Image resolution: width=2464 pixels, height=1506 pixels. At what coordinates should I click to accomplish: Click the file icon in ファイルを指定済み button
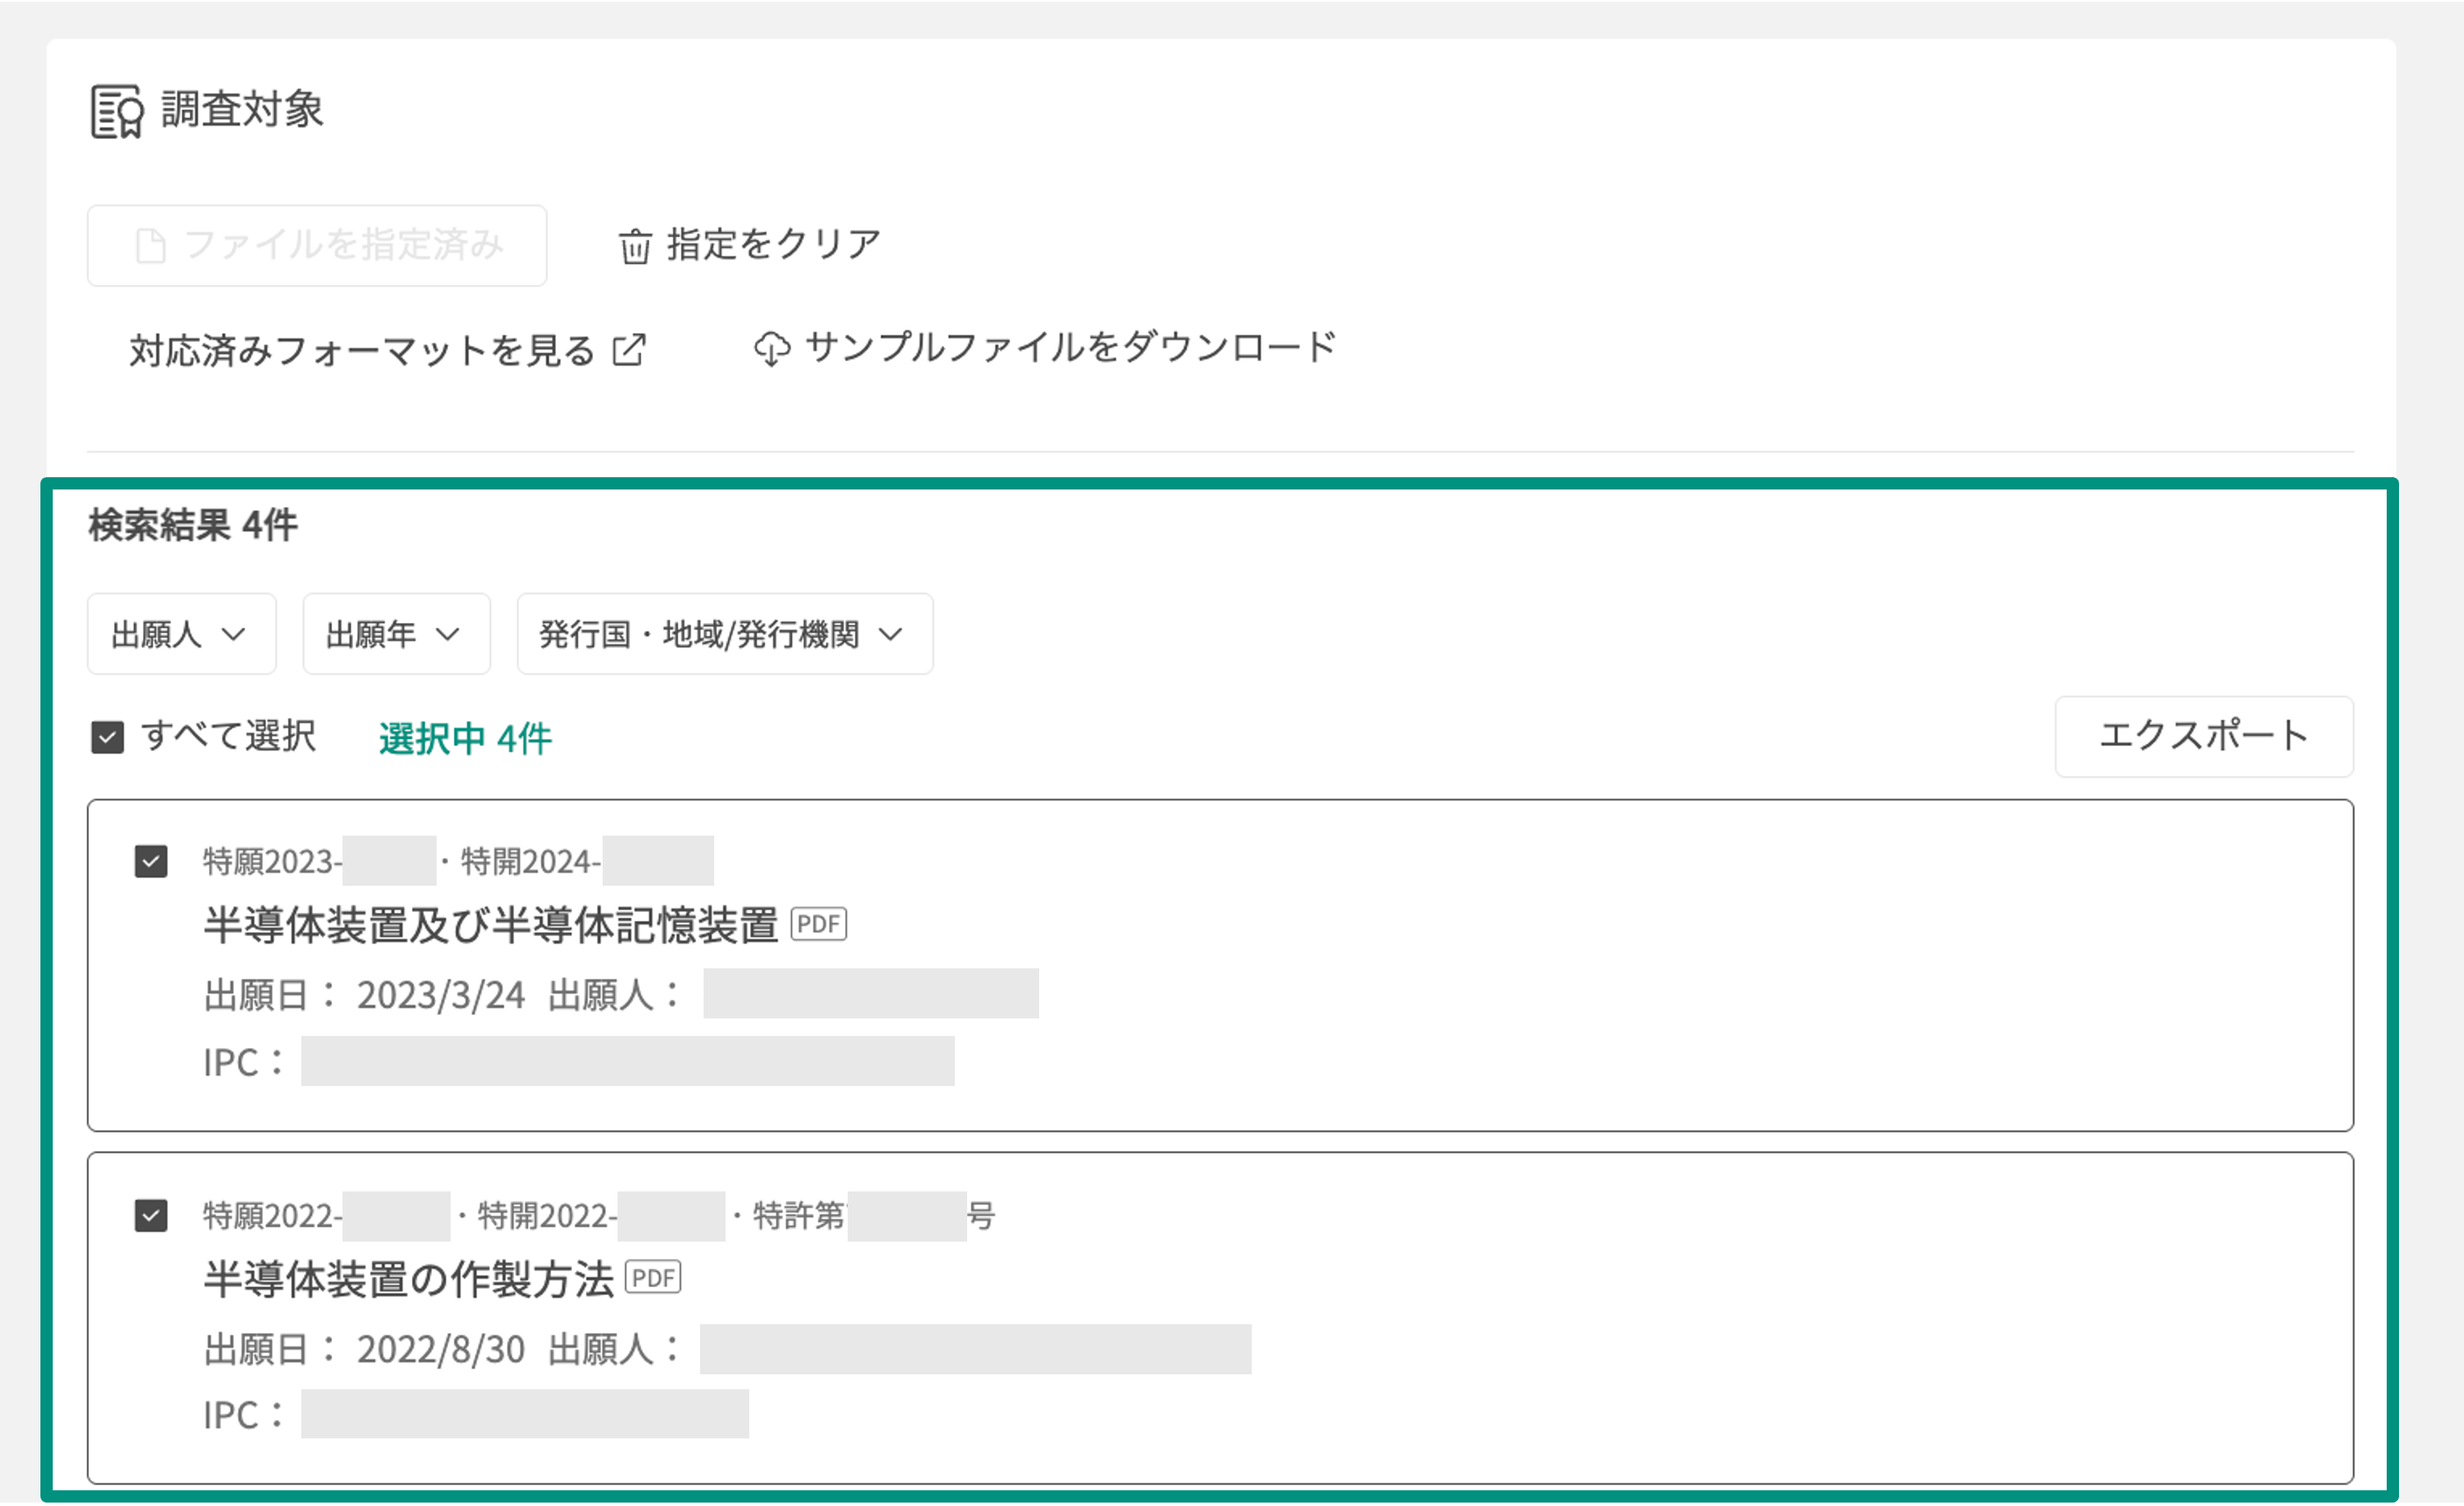pyautogui.click(x=151, y=246)
